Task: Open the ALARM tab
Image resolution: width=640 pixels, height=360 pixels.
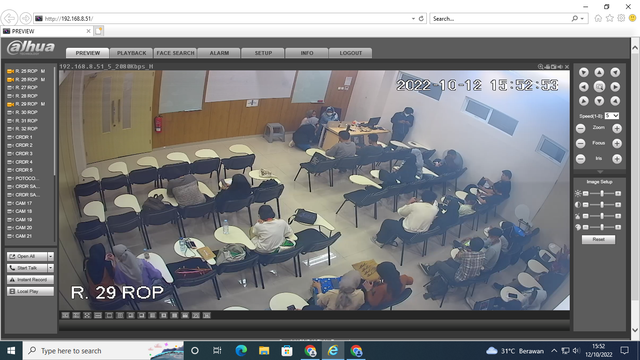Action: click(x=219, y=53)
